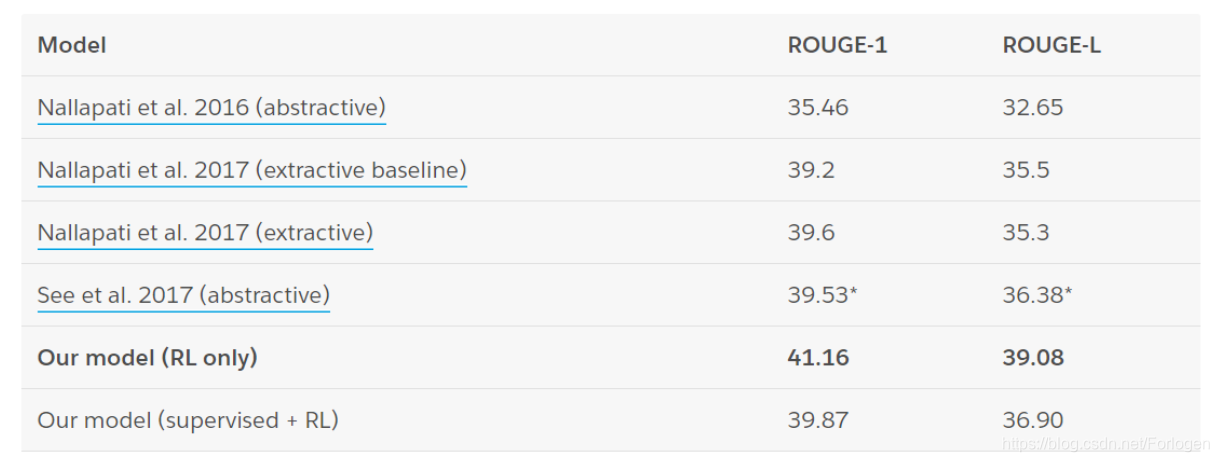Click the Our model (RL only) row label
Image resolution: width=1219 pixels, height=462 pixels.
click(x=147, y=358)
